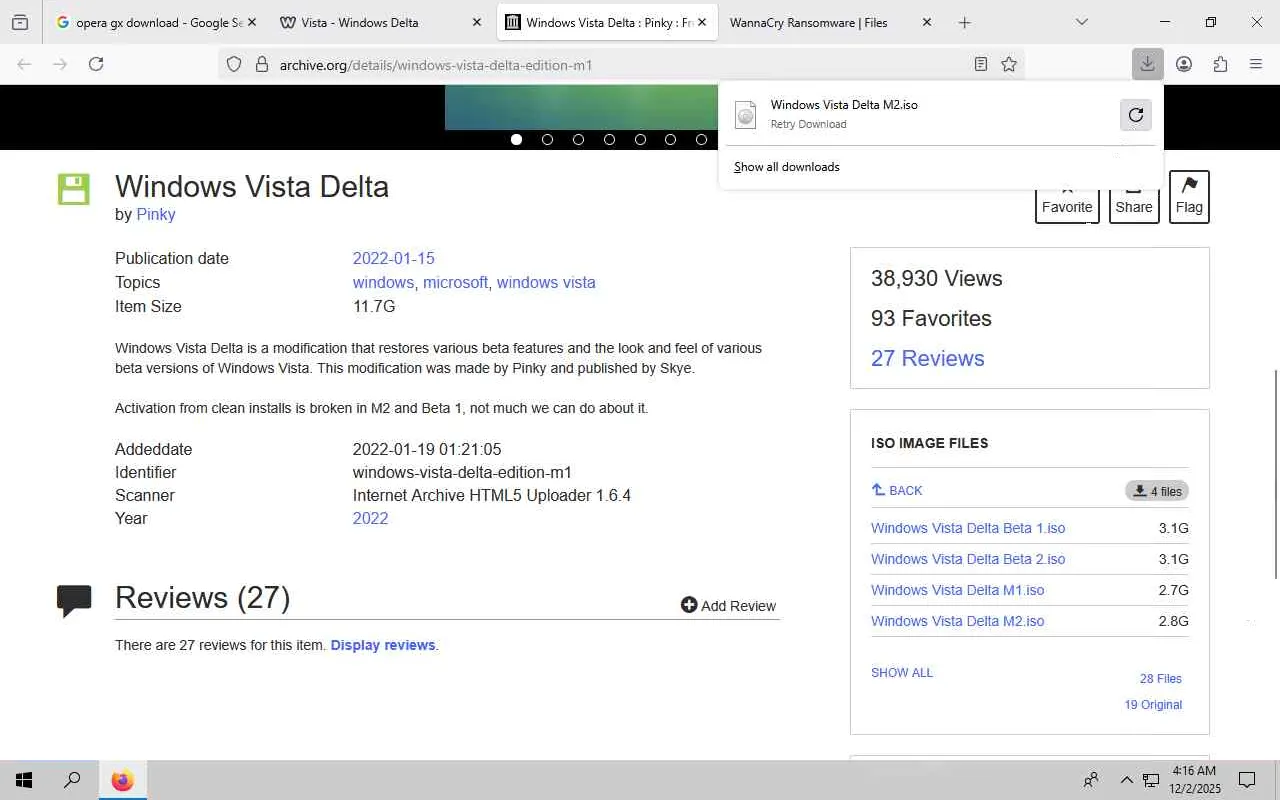Open the 'microsoft' topic link
Image resolution: width=1280 pixels, height=800 pixels.
[455, 282]
